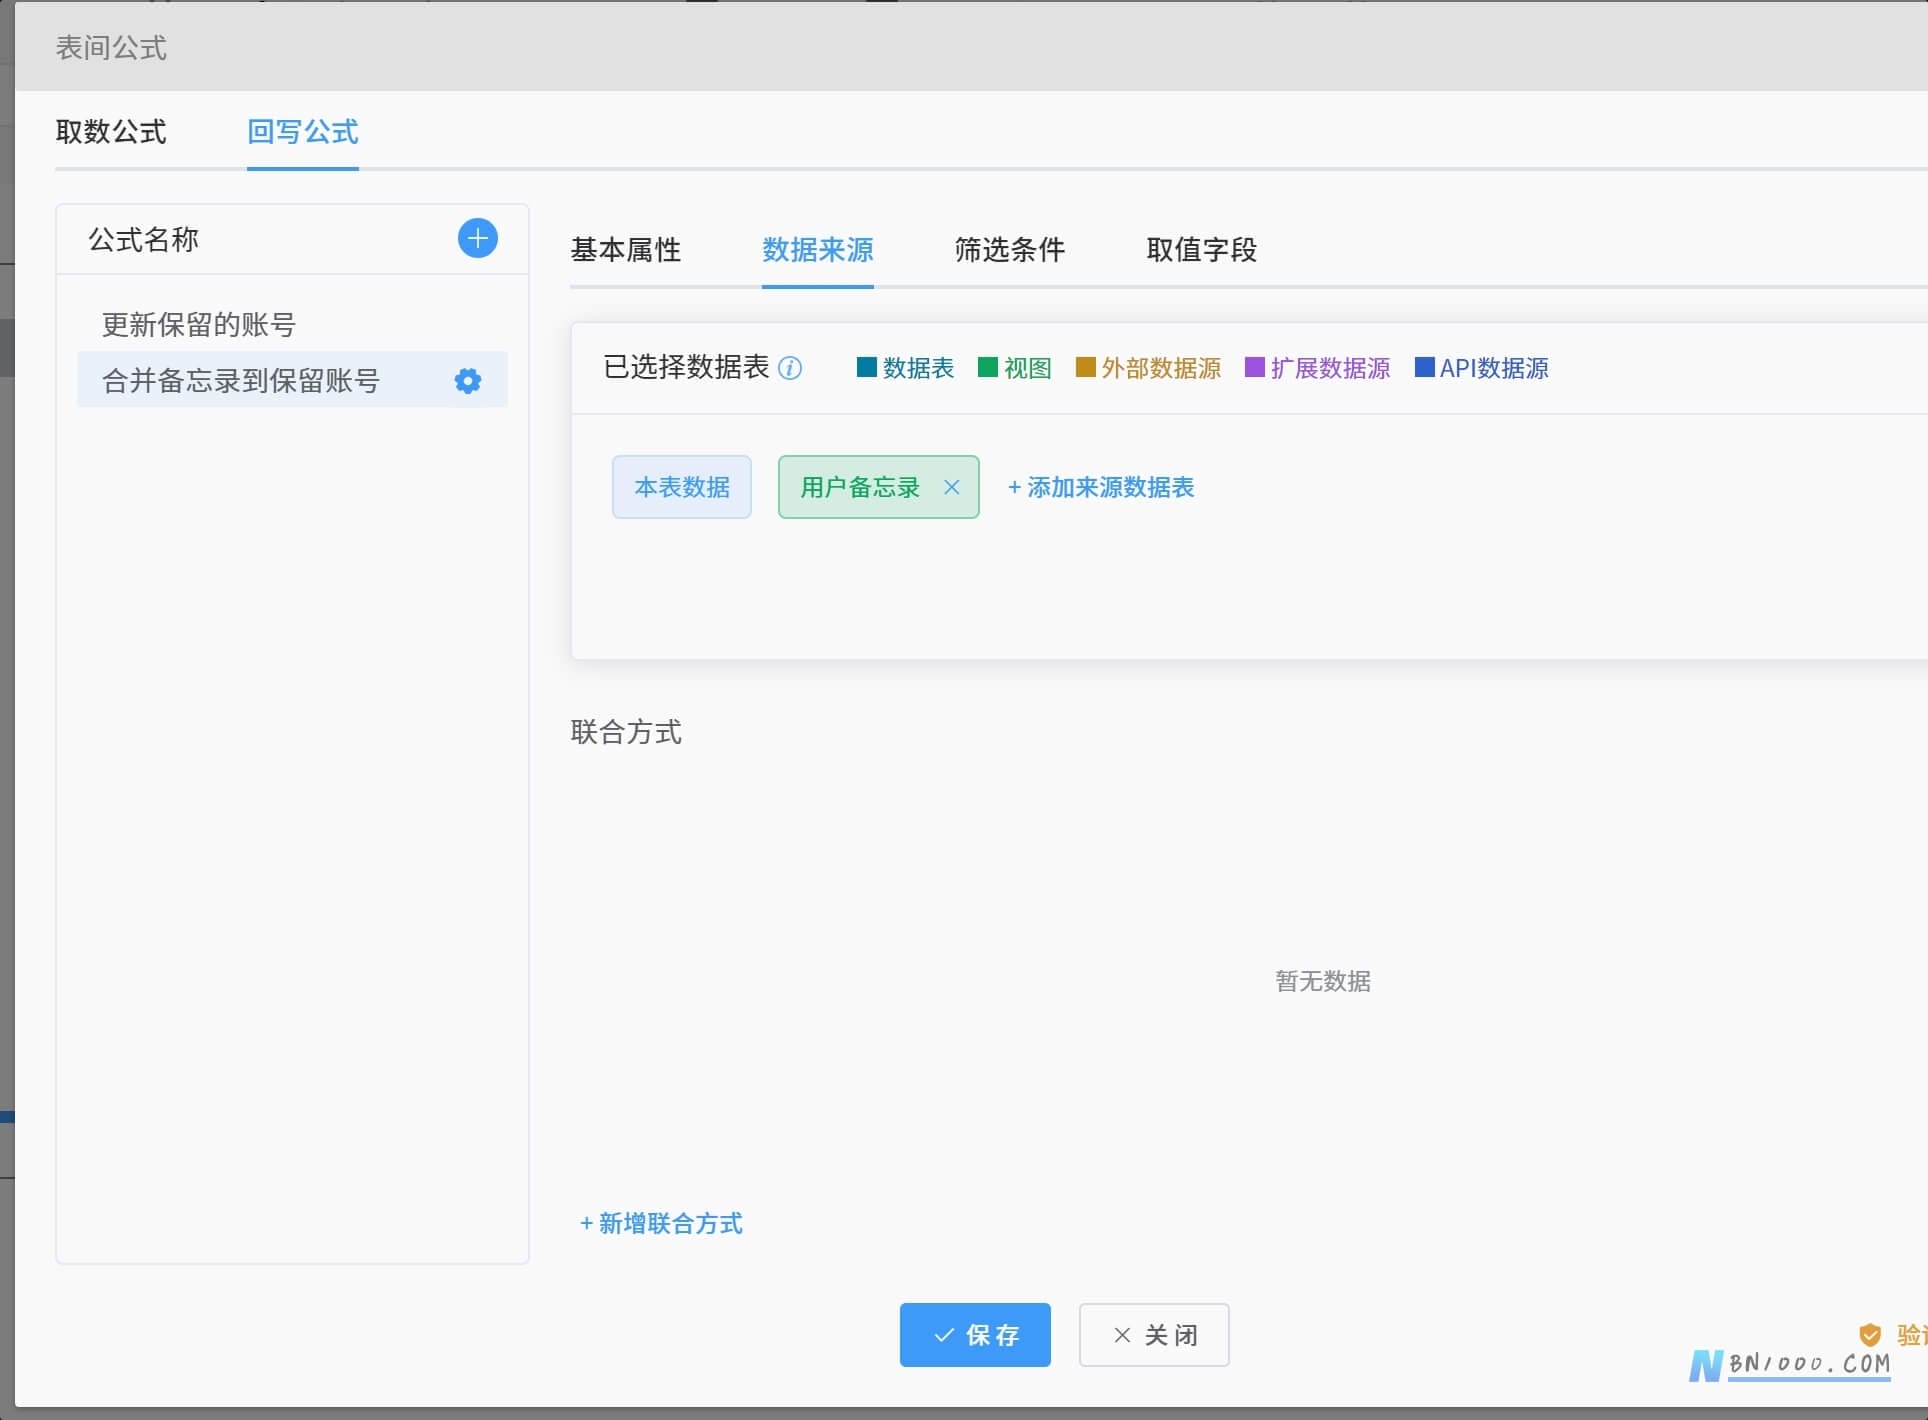Add a new formula with plus icon
1928x1420 pixels.
pyautogui.click(x=477, y=238)
